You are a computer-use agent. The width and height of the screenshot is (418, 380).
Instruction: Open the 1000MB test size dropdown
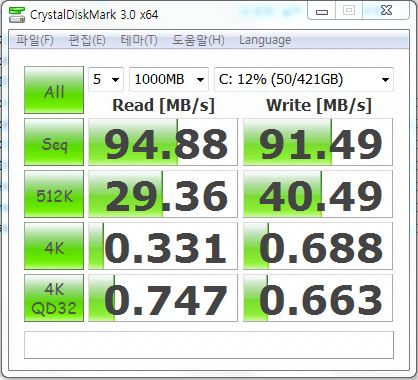169,79
